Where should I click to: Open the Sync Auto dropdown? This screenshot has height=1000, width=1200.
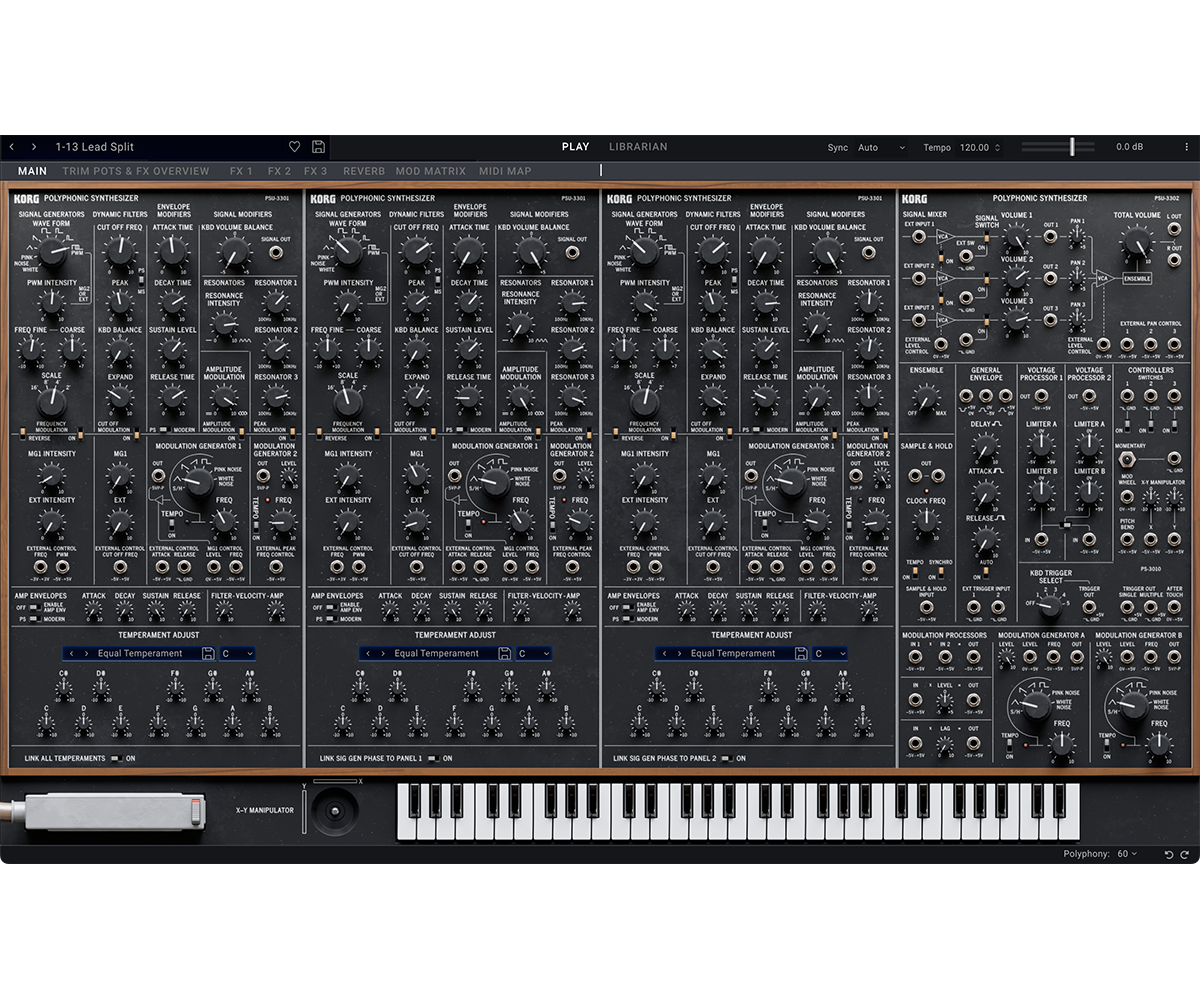[880, 146]
